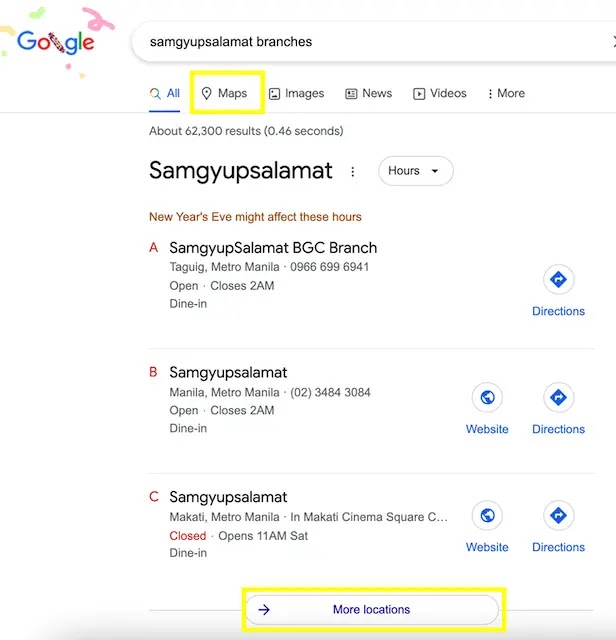Viewport: 616px width, 640px height.
Task: Click the pin icon on Maps tab
Action: click(x=207, y=93)
